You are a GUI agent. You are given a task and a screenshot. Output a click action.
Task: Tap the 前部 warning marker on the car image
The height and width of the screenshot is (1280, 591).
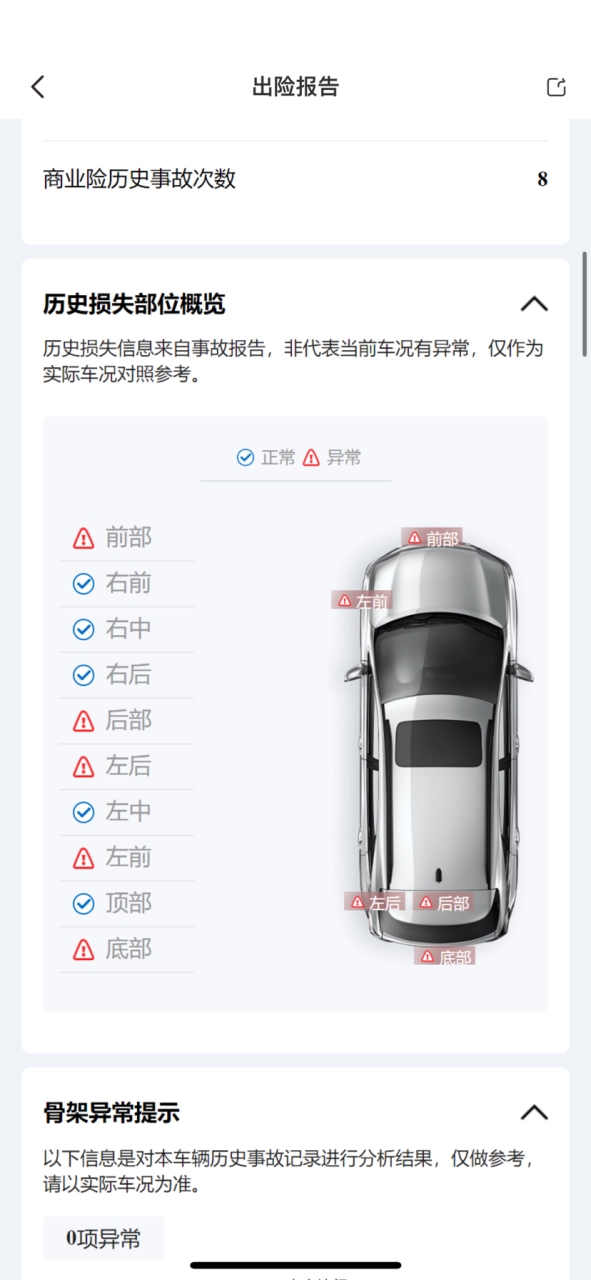pos(432,538)
